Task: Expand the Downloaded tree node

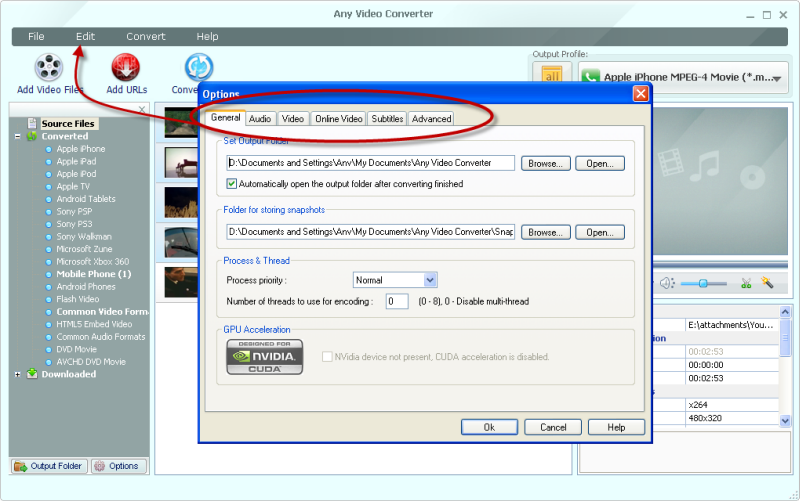Action: coord(18,374)
